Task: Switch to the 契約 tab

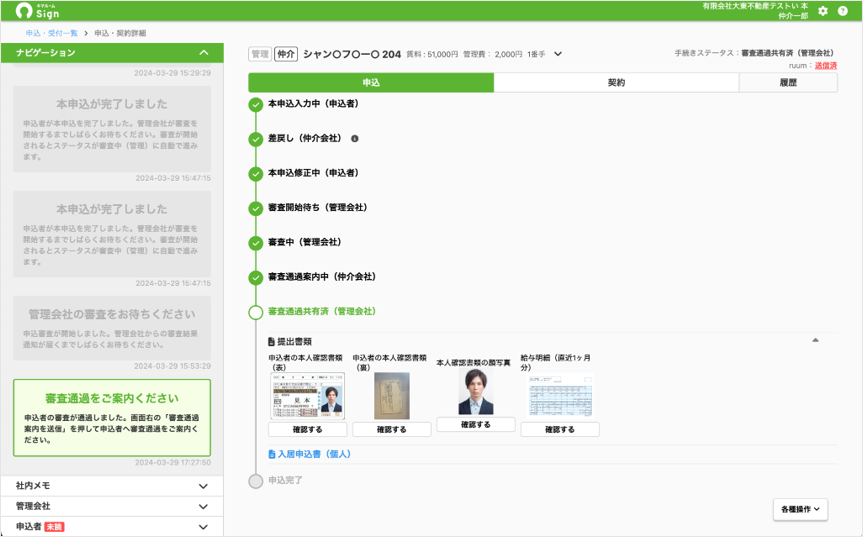Action: coord(616,83)
